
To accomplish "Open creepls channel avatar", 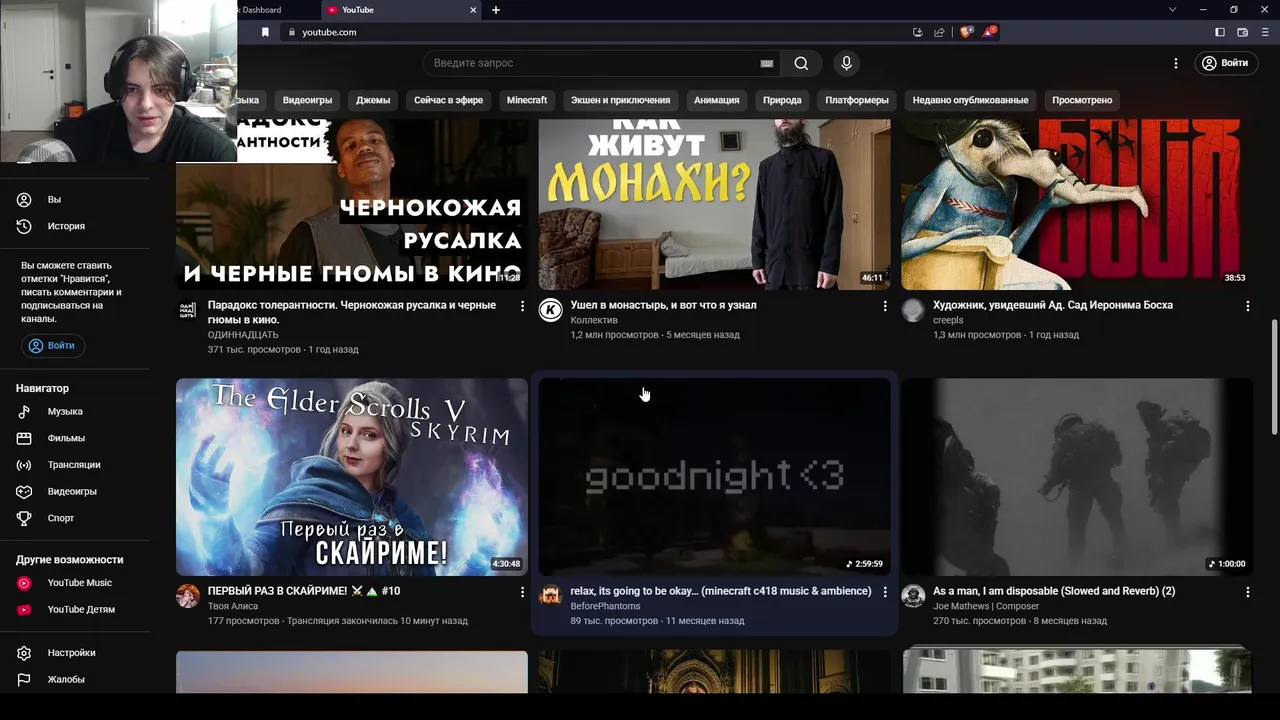I will tap(913, 310).
